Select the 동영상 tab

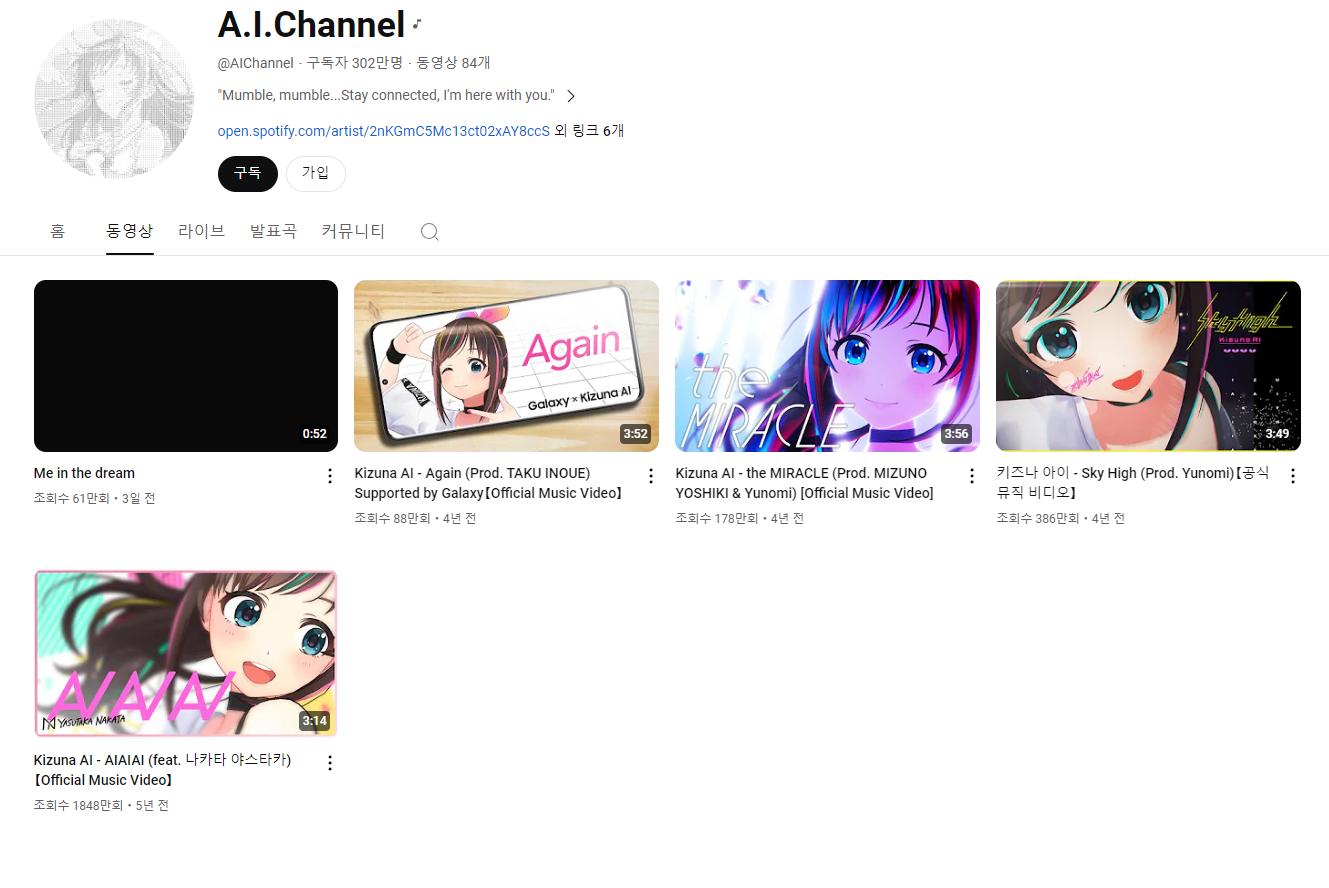pos(130,231)
